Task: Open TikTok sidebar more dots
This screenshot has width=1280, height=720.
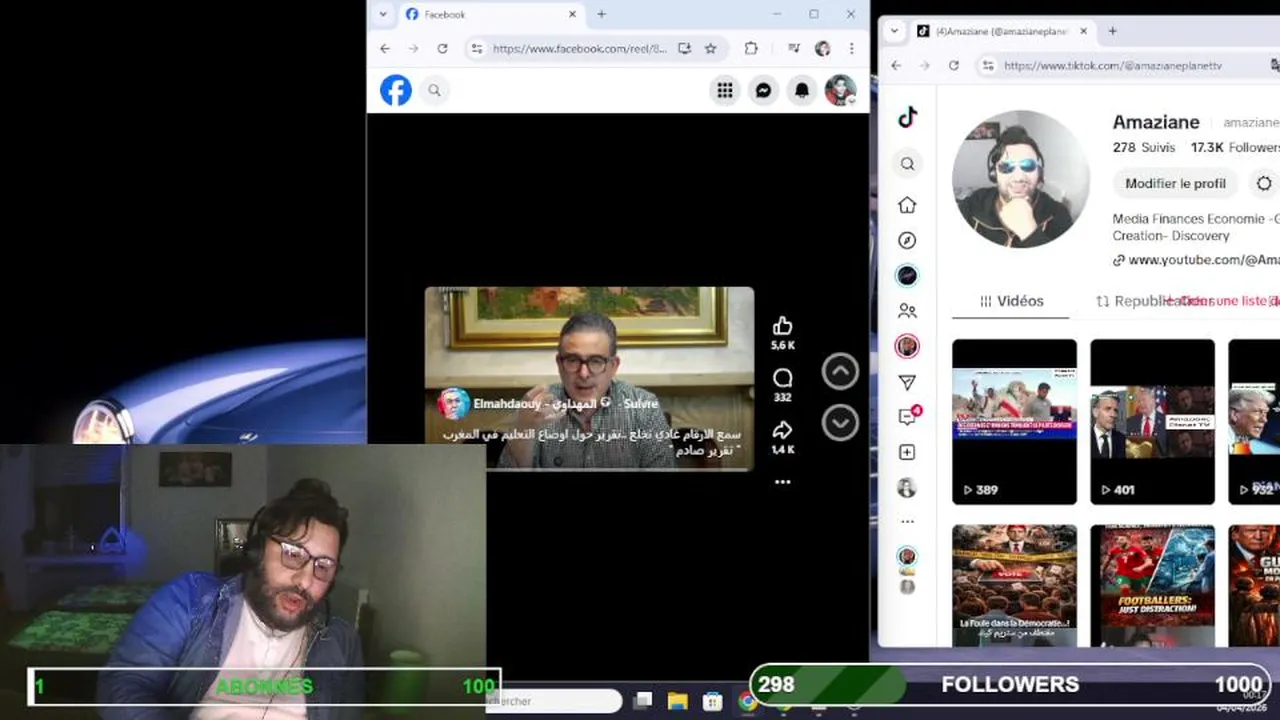Action: pyautogui.click(x=907, y=521)
